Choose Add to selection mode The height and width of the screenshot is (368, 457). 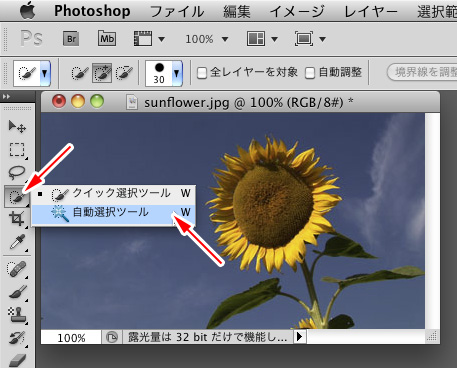pos(102,73)
